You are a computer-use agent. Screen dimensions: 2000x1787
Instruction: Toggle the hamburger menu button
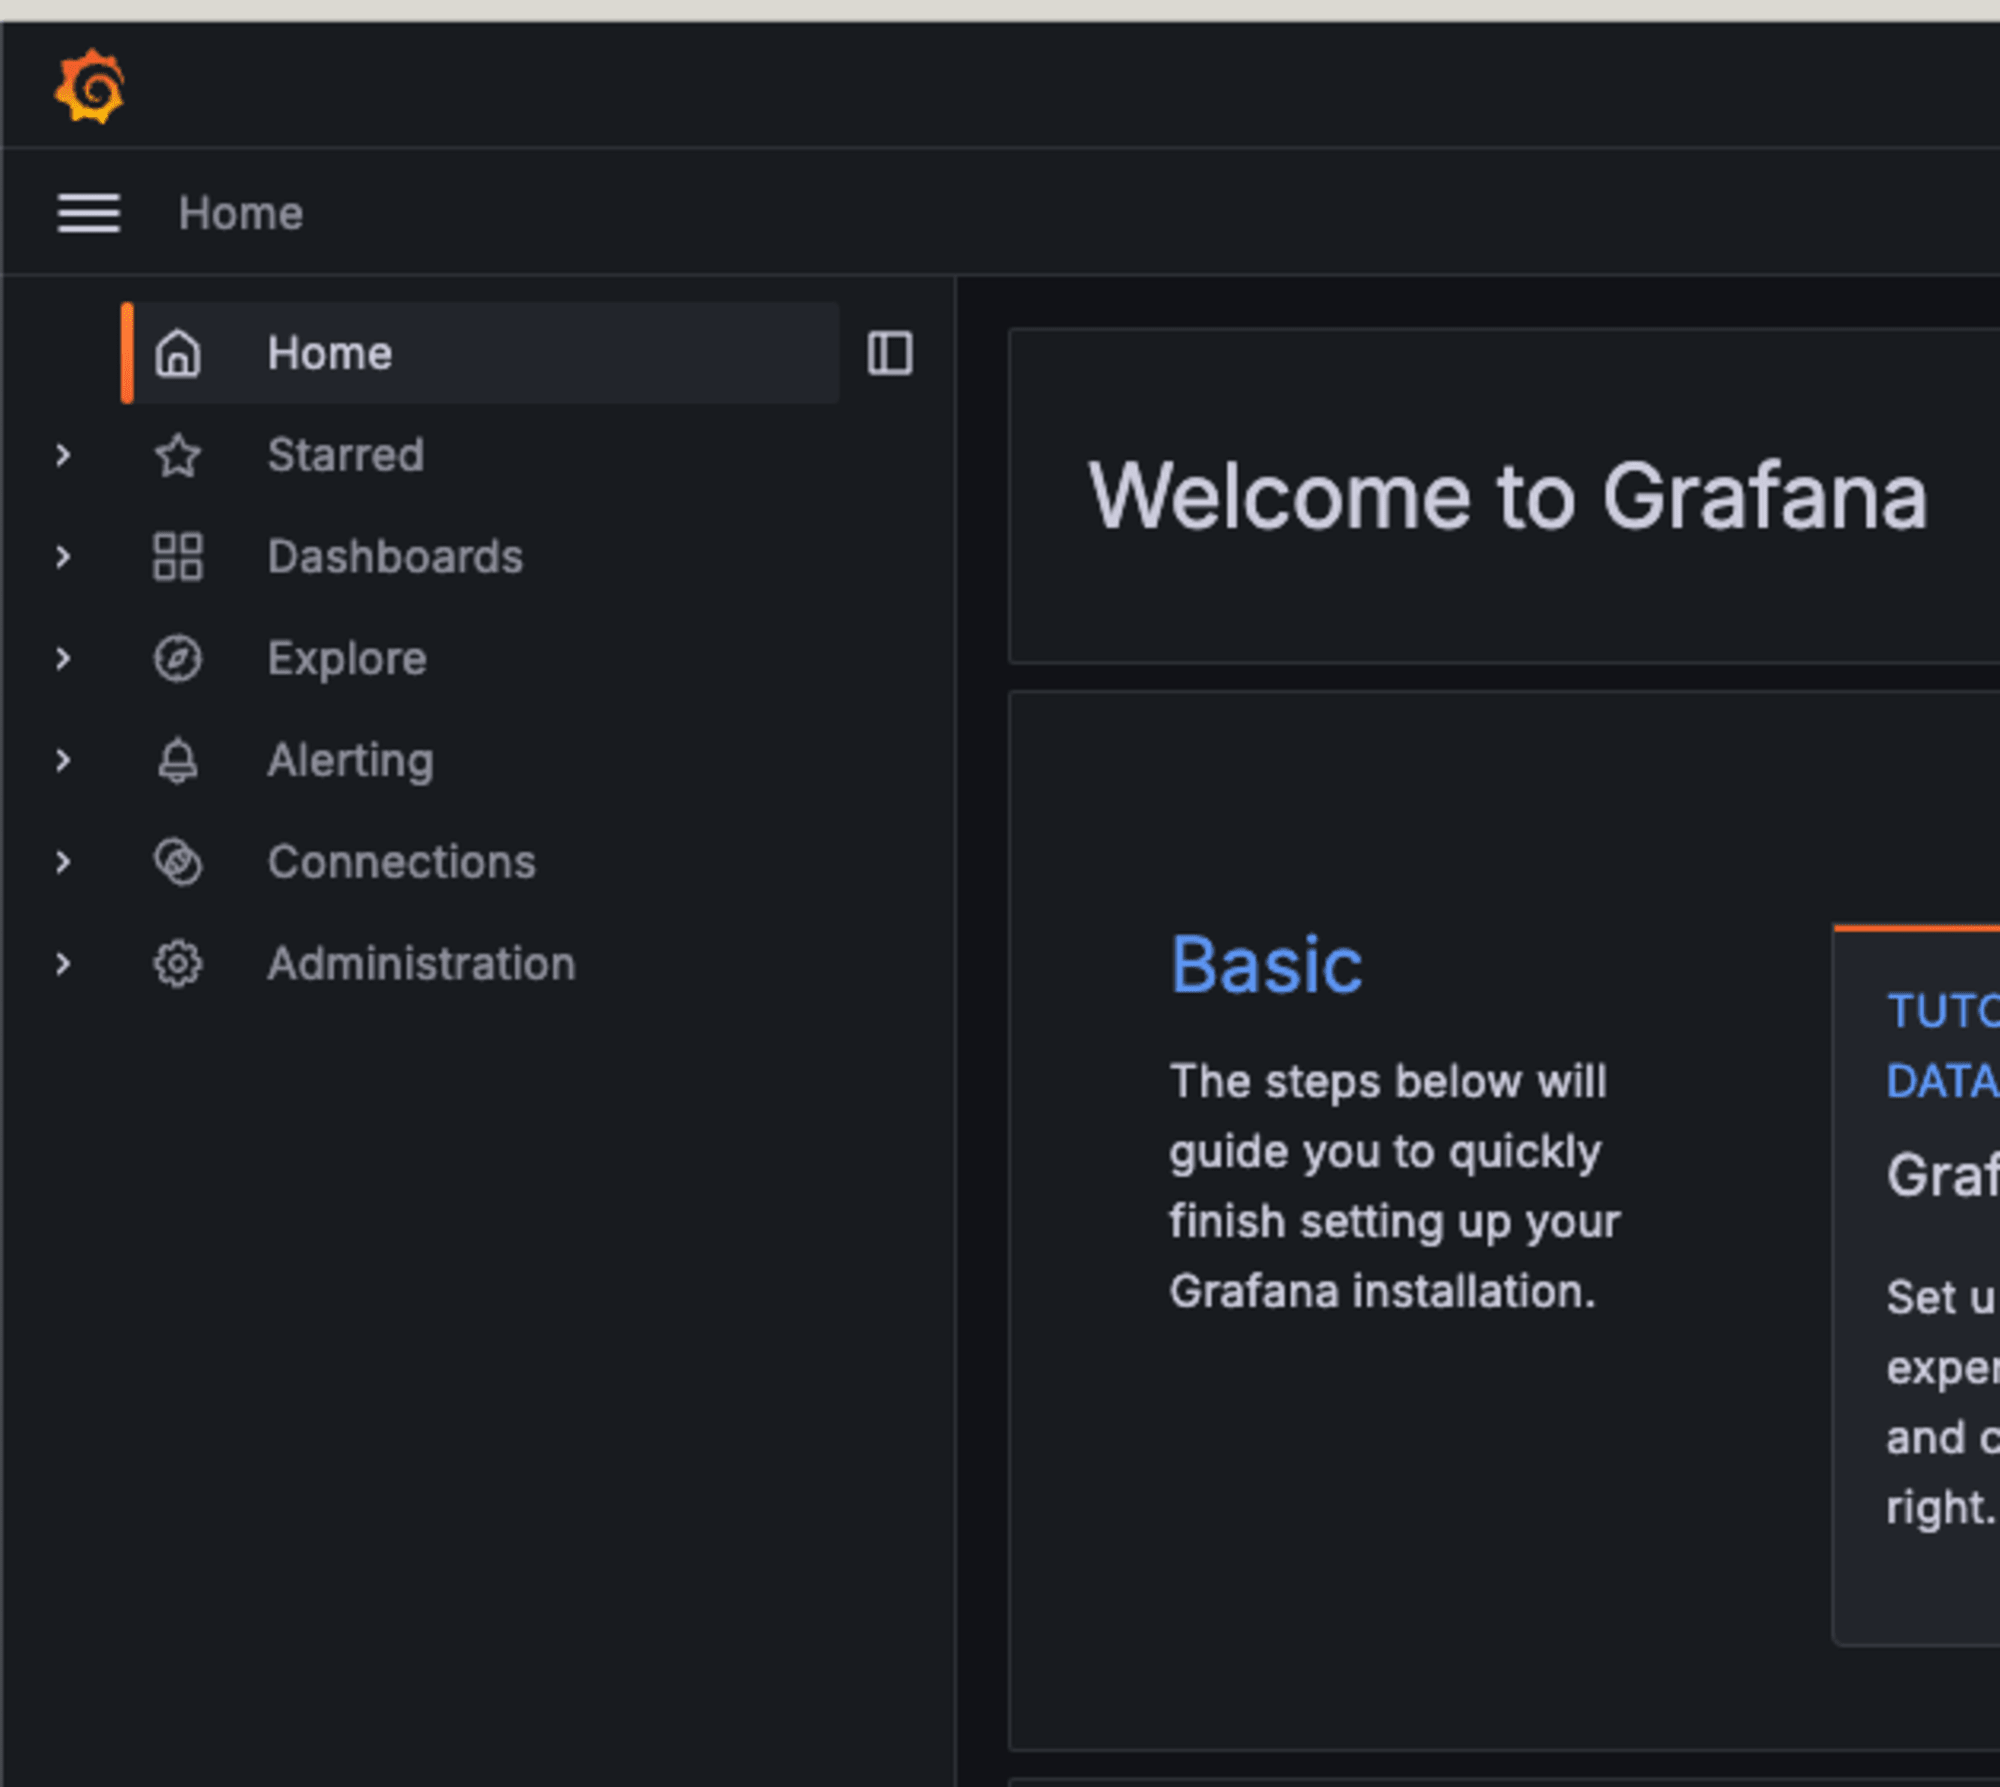pyautogui.click(x=89, y=213)
